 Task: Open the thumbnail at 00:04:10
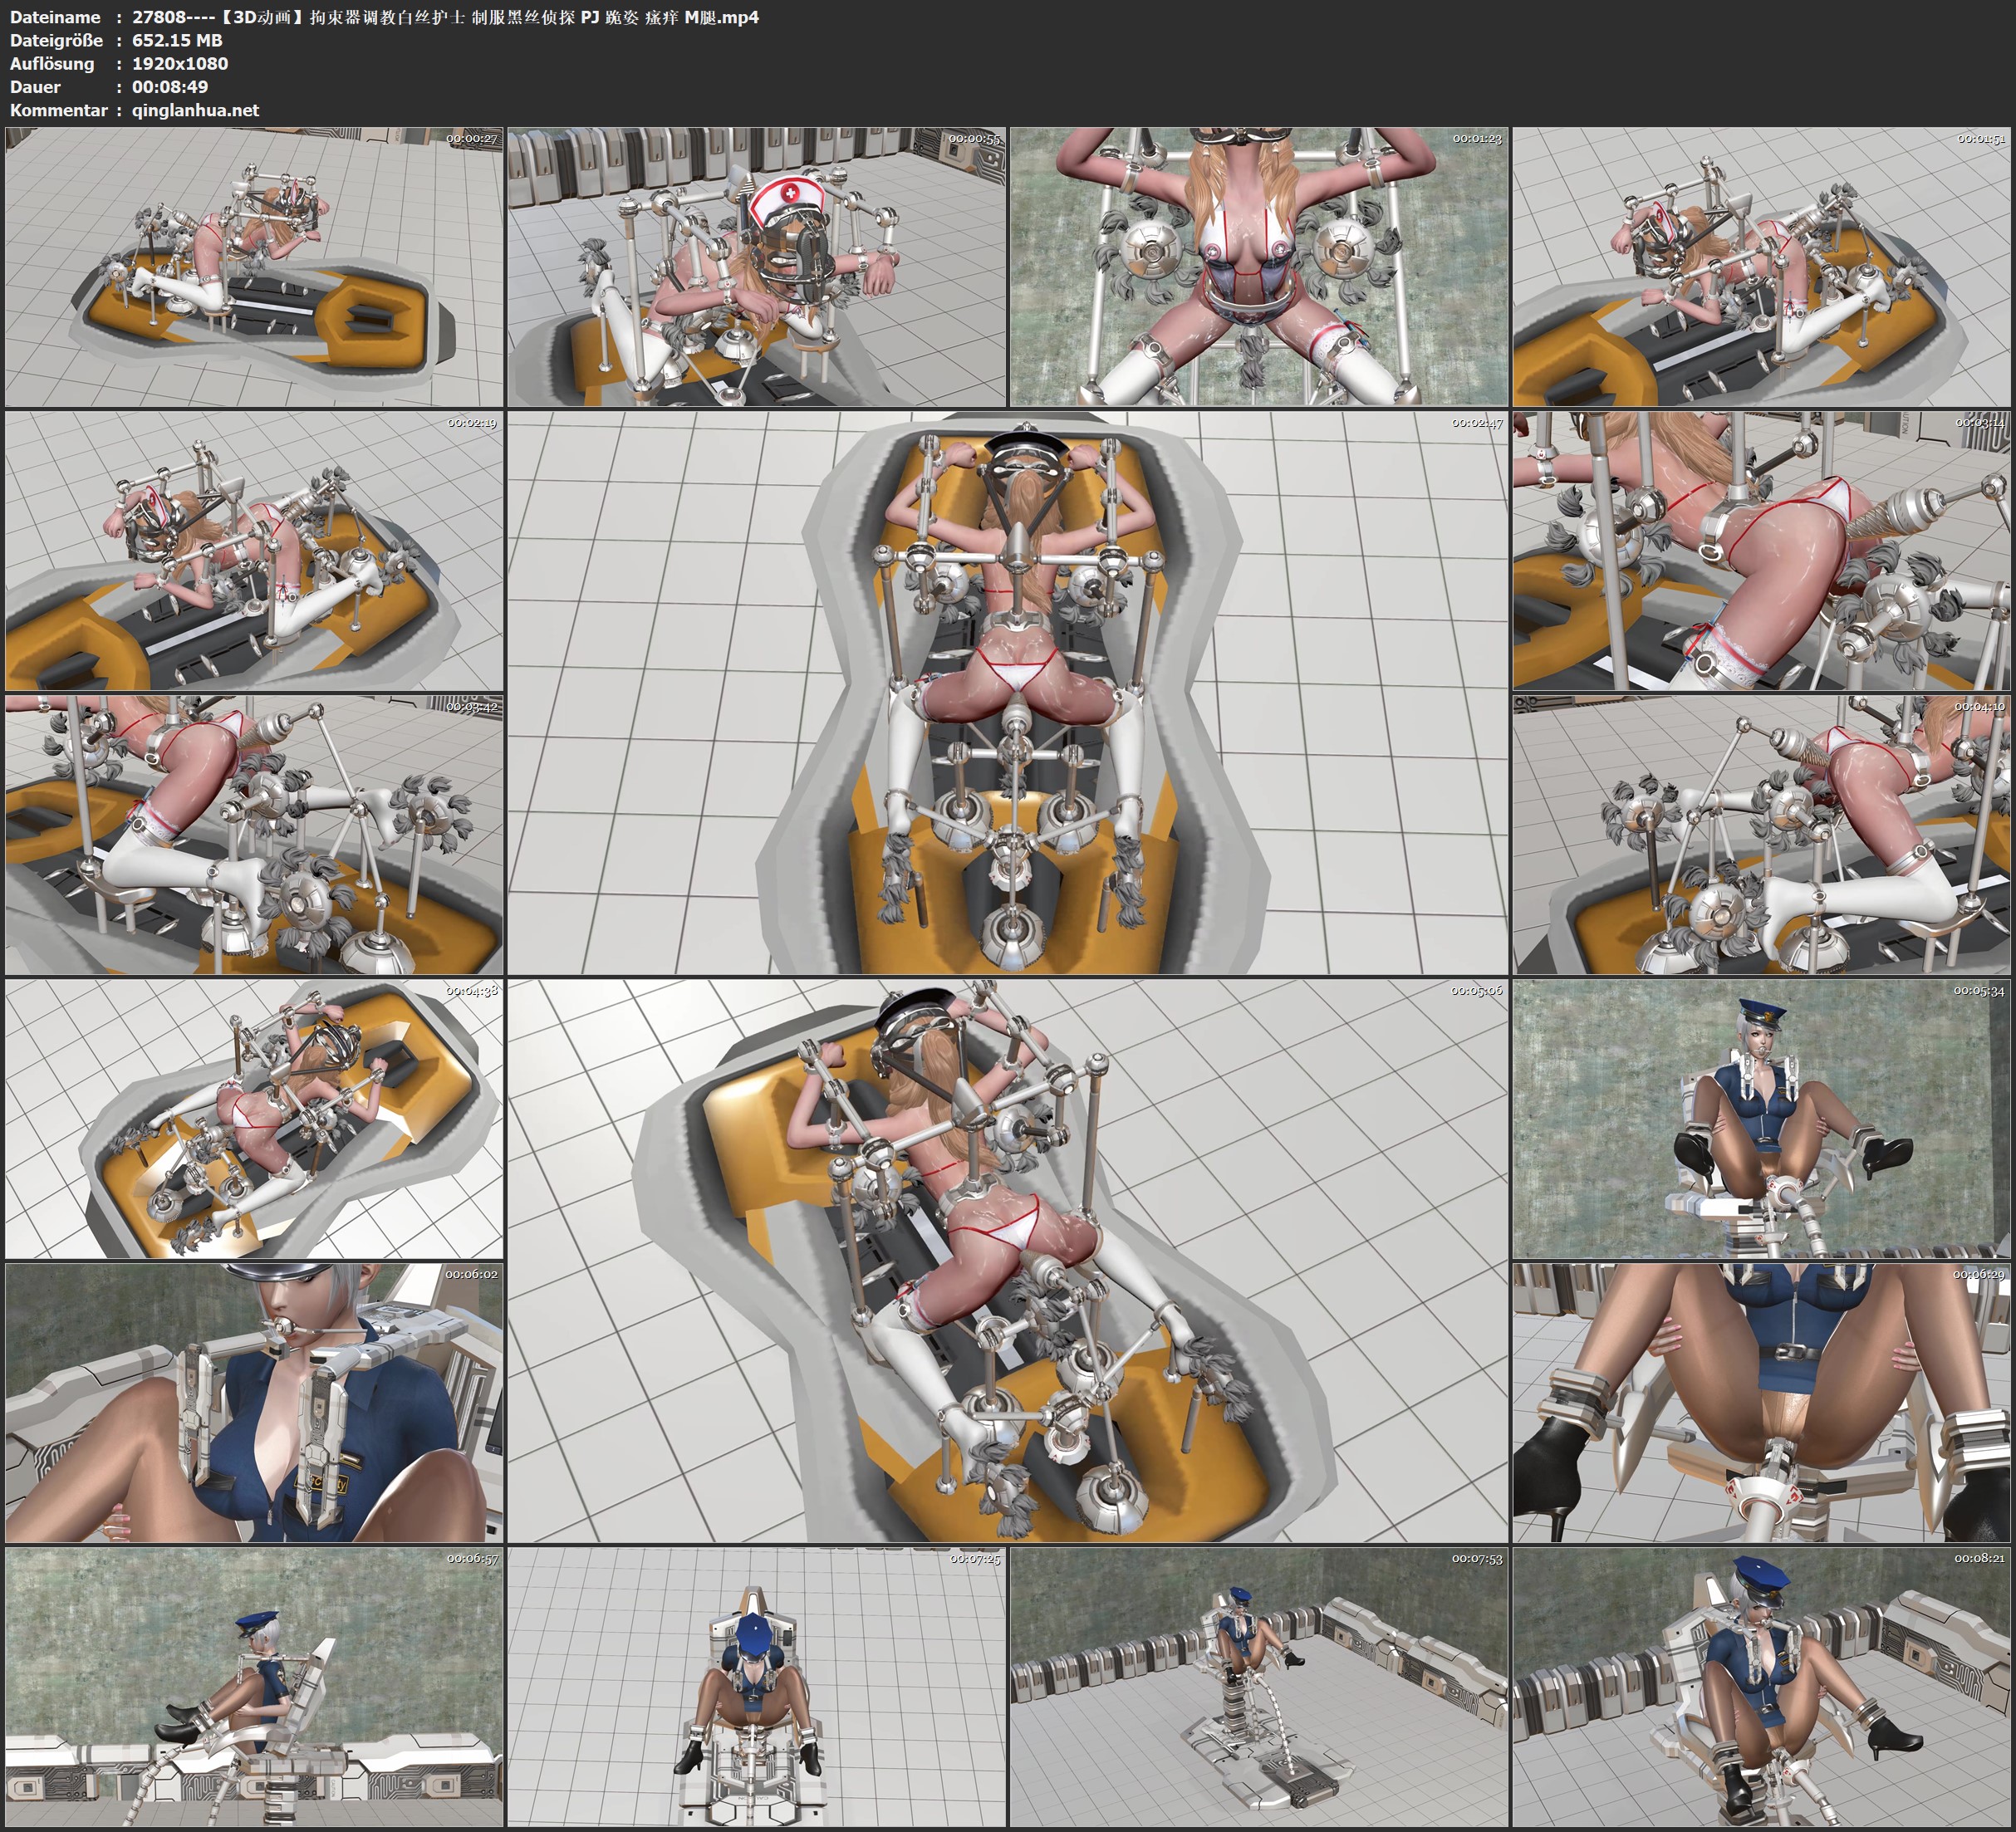tap(1761, 835)
